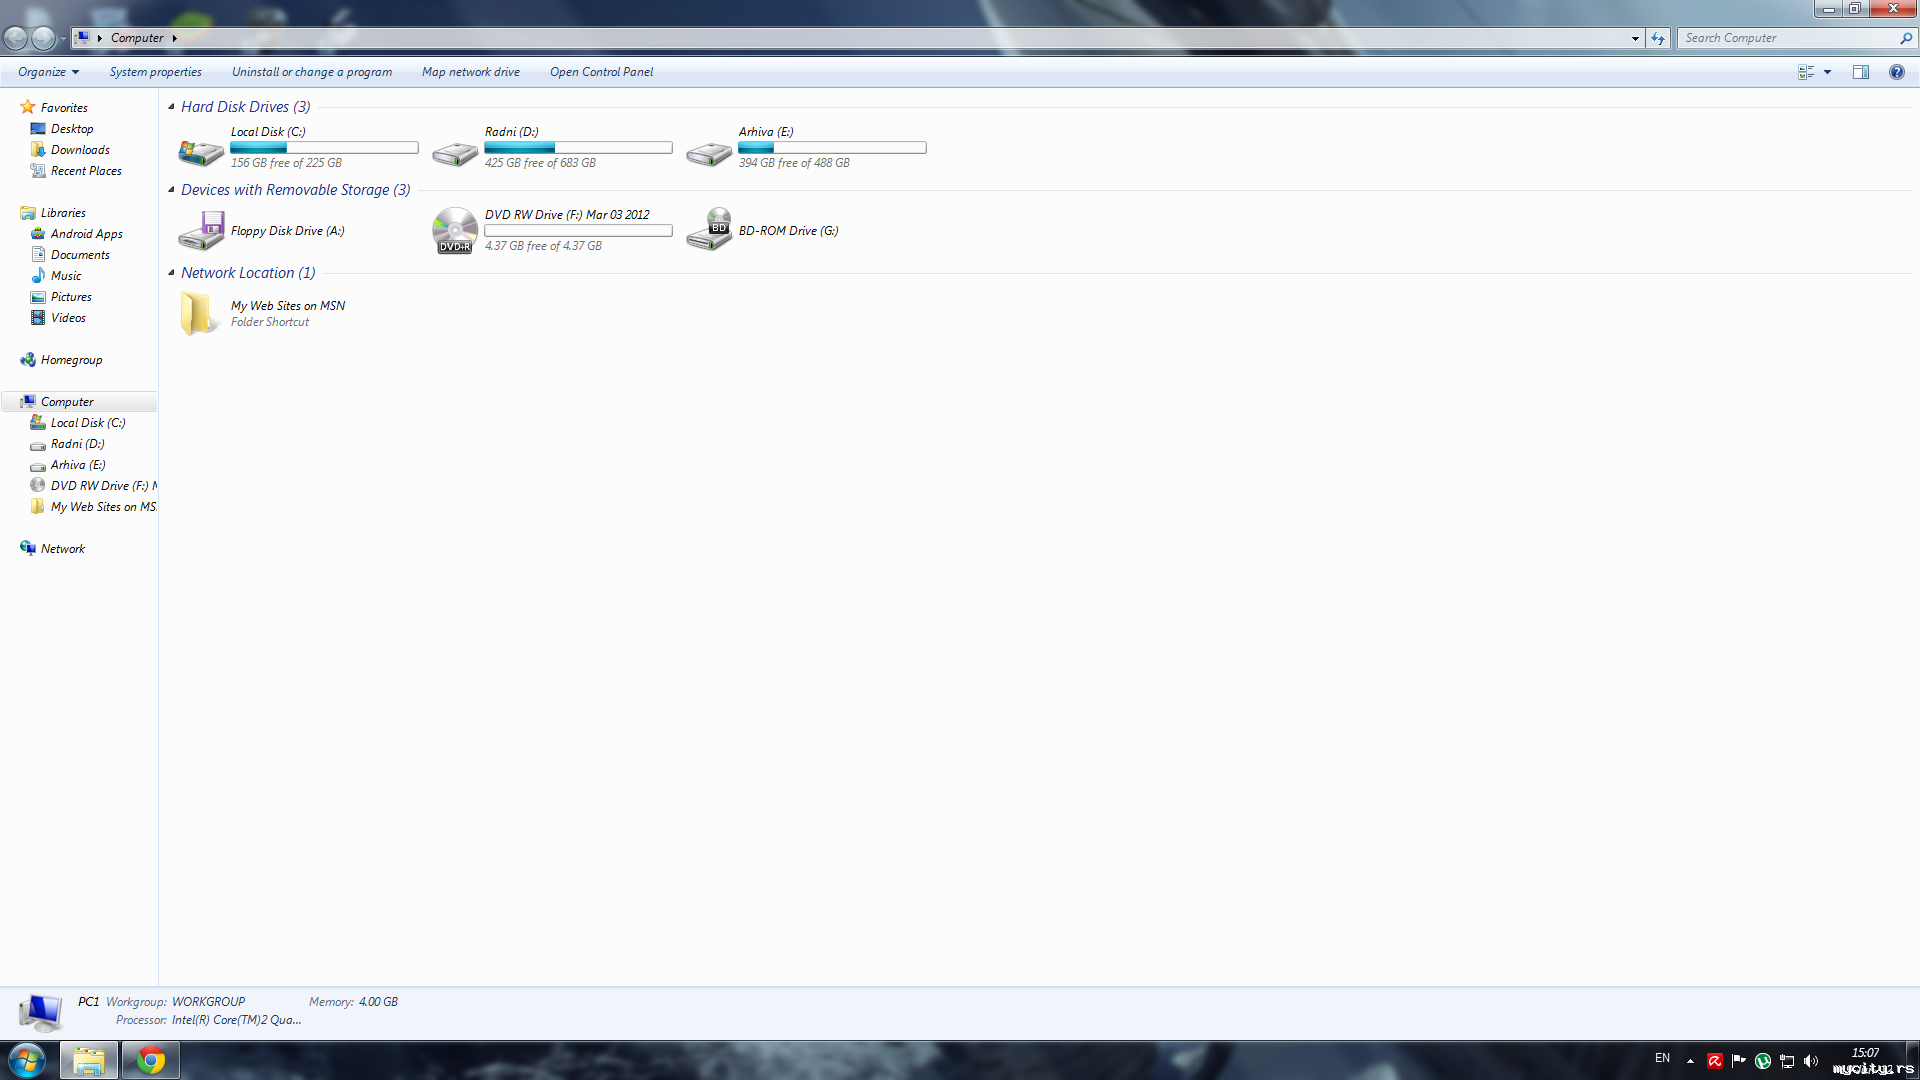Click the Radni (D:) capacity bar
This screenshot has height=1080, width=1920.
coord(578,148)
